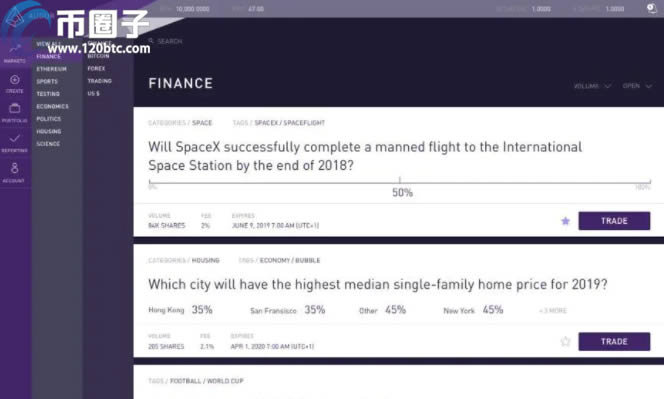Unfavorite the SpaceX market star
This screenshot has width=669, height=399.
click(x=565, y=221)
